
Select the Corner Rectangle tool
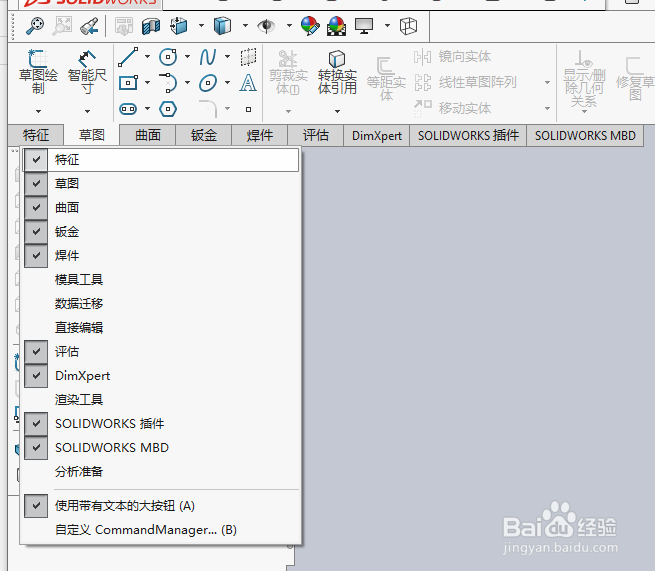point(128,83)
